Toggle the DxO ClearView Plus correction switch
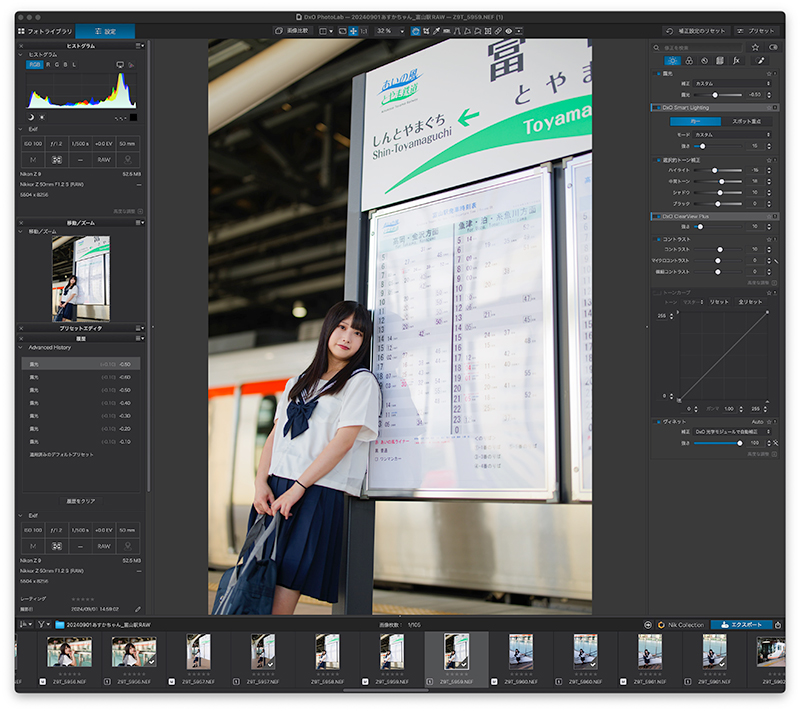This screenshot has height=711, width=800. [656, 215]
